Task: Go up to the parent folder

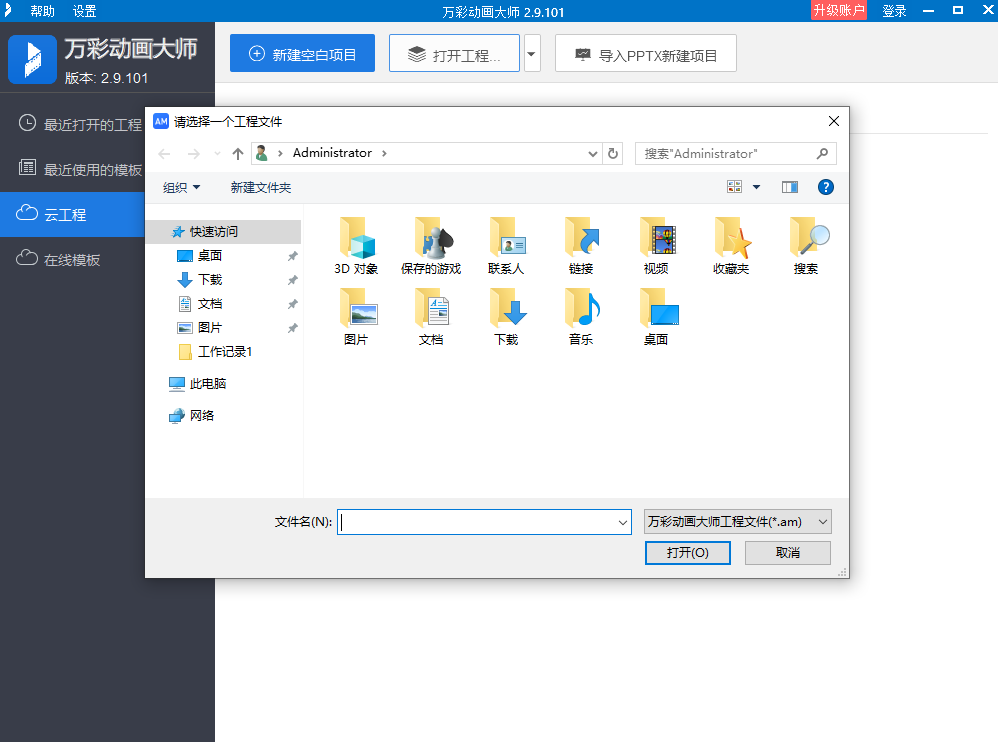Action: pyautogui.click(x=237, y=153)
